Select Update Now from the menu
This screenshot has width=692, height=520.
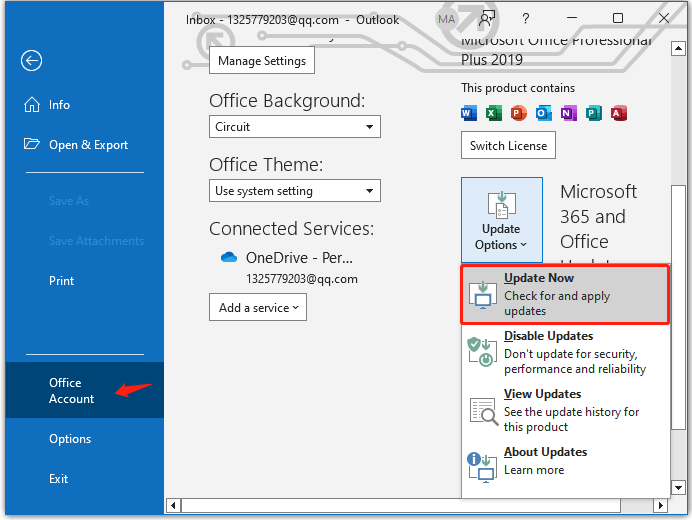pos(565,294)
